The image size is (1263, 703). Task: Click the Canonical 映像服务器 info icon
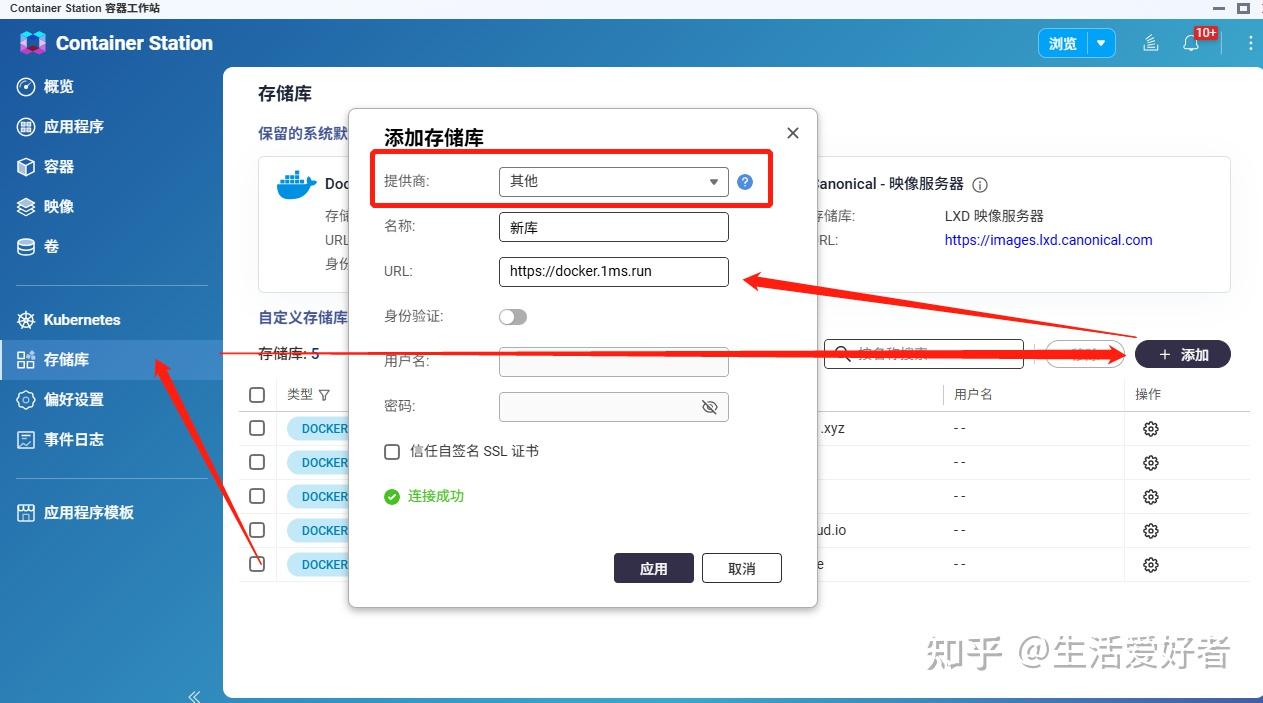click(980, 185)
